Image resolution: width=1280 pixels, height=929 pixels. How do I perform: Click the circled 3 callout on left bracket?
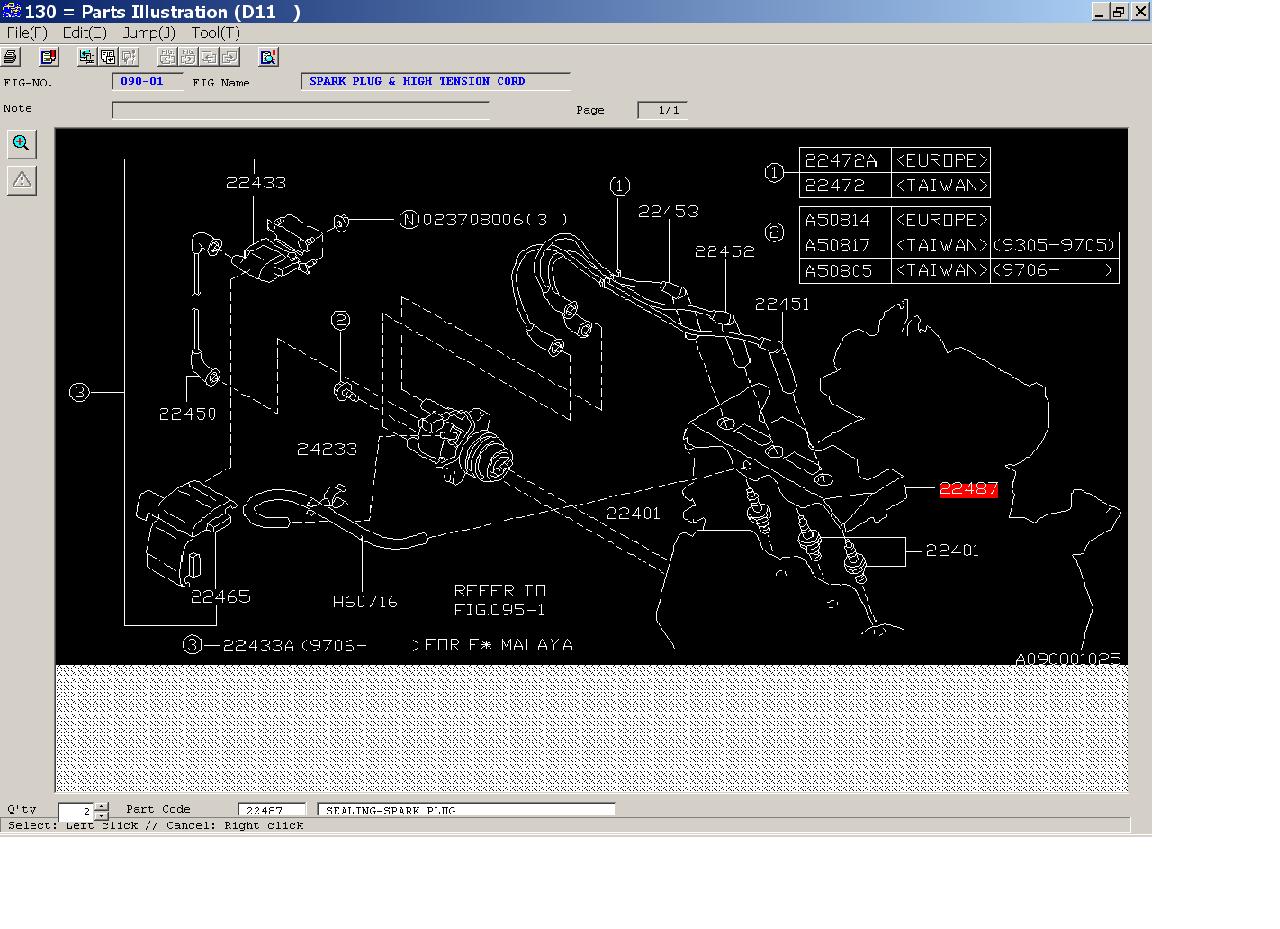(x=79, y=392)
